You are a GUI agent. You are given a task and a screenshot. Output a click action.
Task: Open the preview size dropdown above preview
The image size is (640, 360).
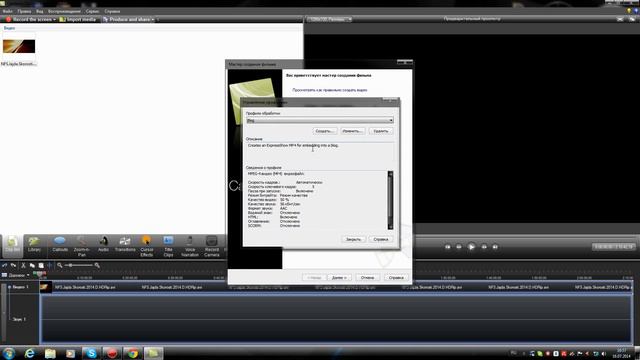click(329, 19)
